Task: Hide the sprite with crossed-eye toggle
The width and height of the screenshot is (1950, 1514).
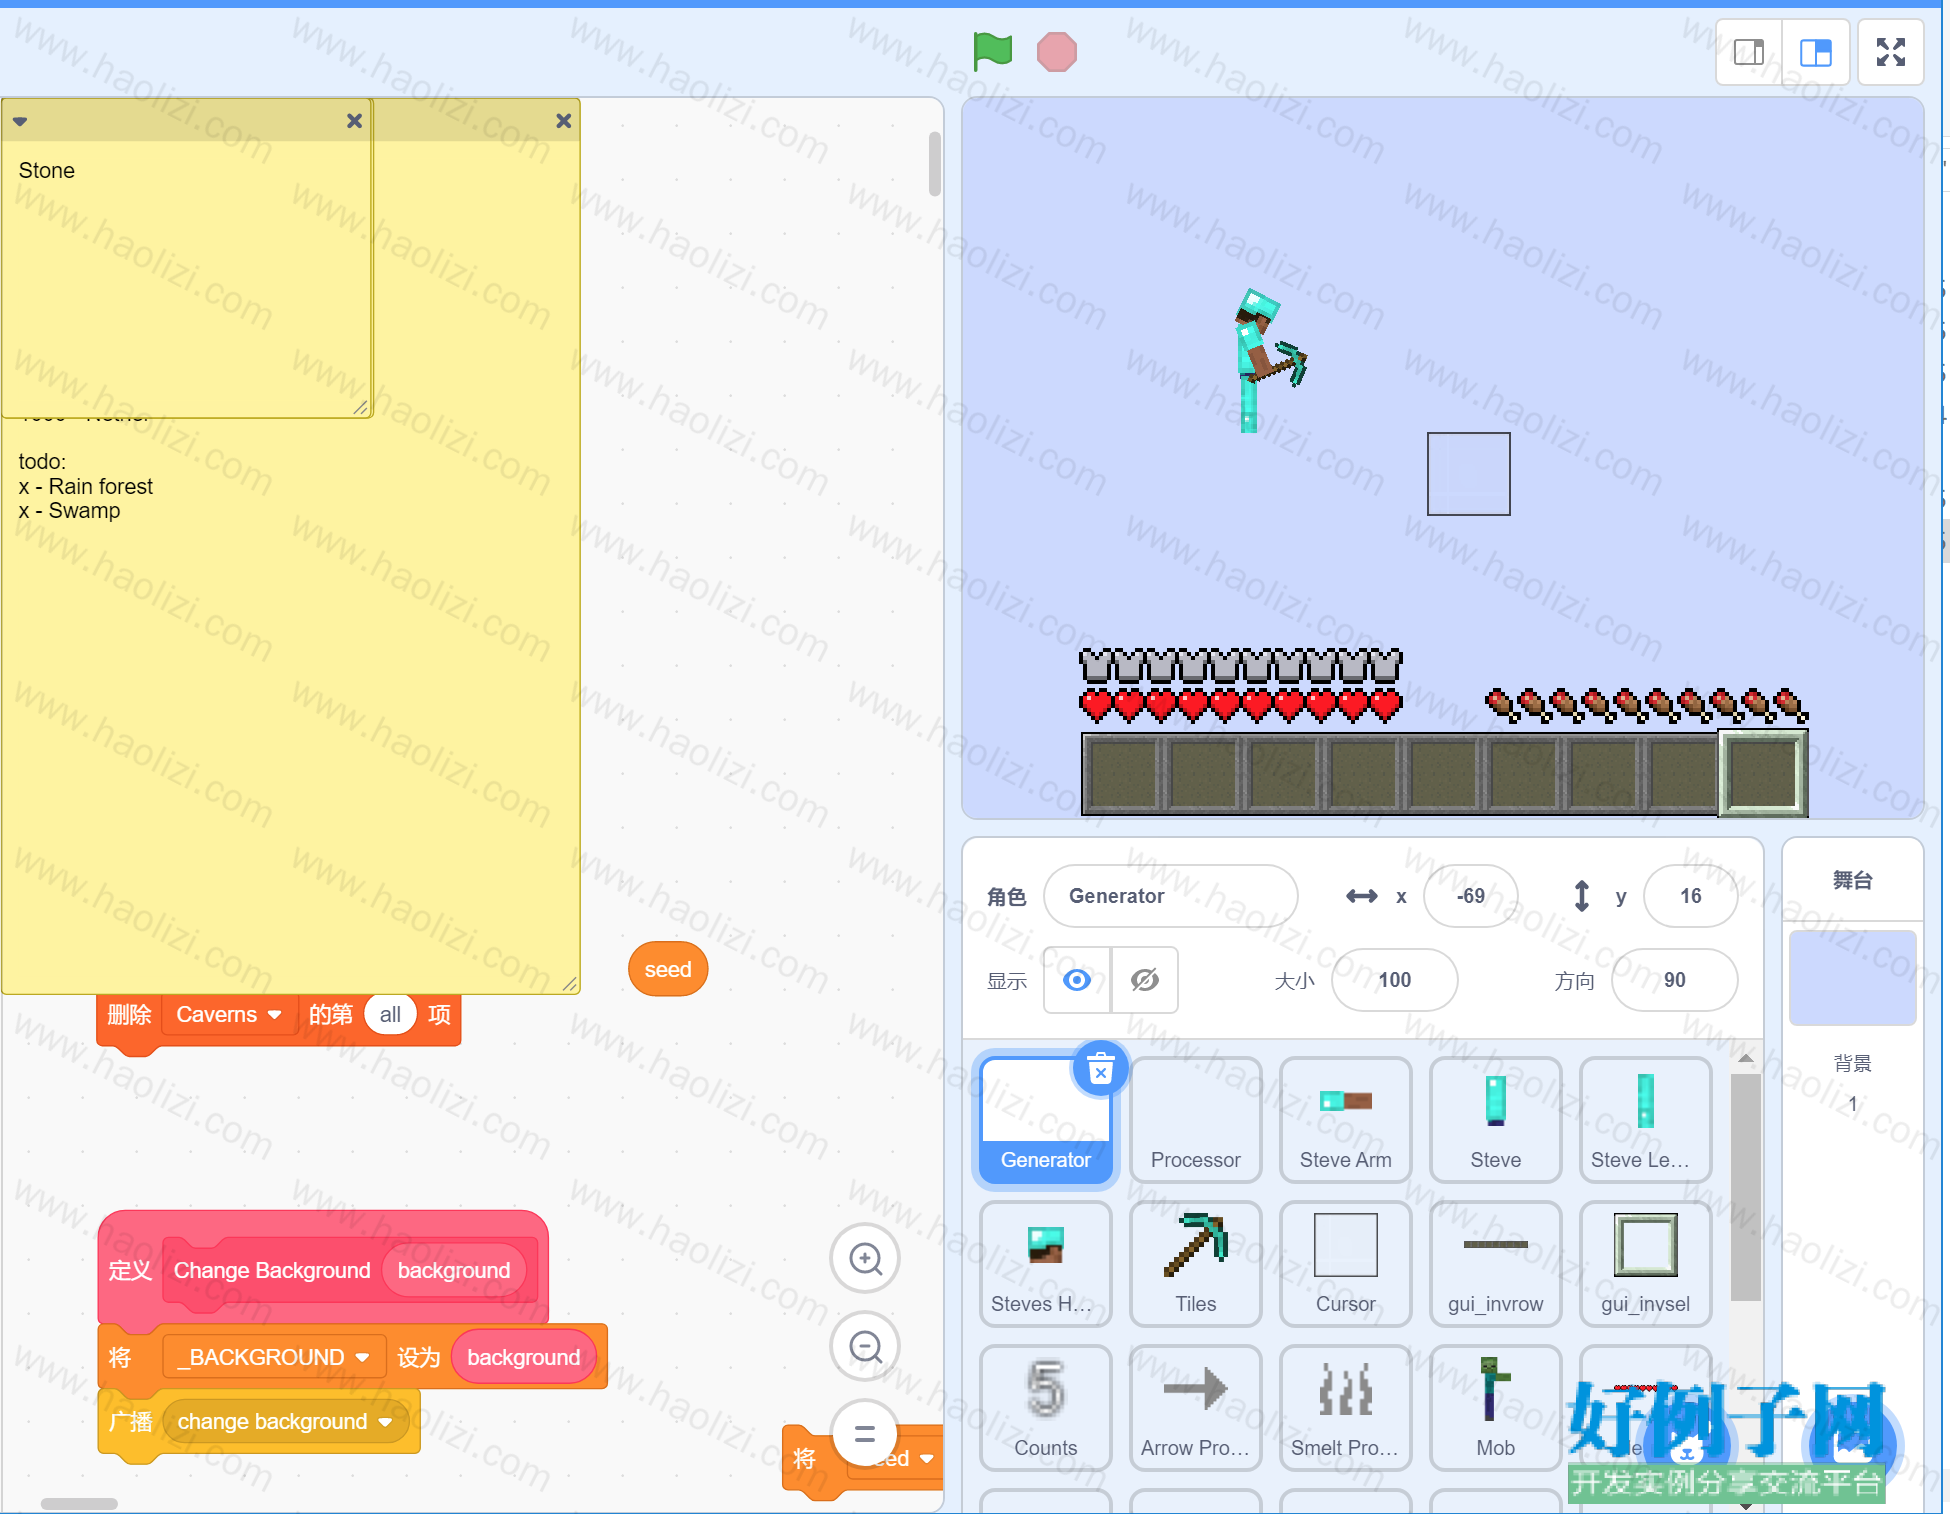Action: 1145,980
